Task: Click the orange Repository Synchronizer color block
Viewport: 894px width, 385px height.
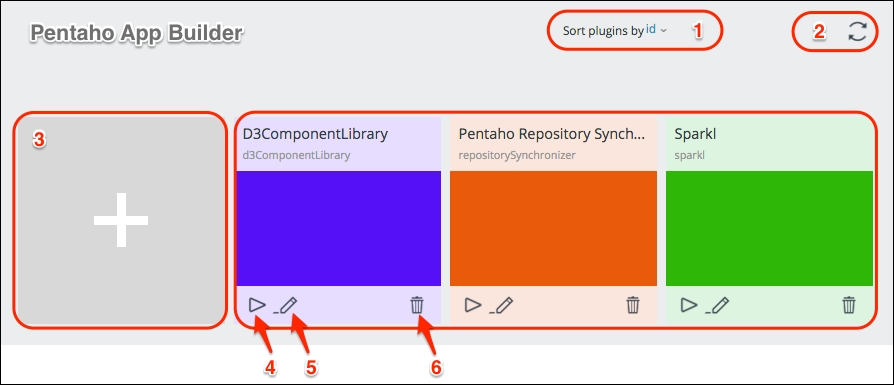Action: pyautogui.click(x=553, y=228)
